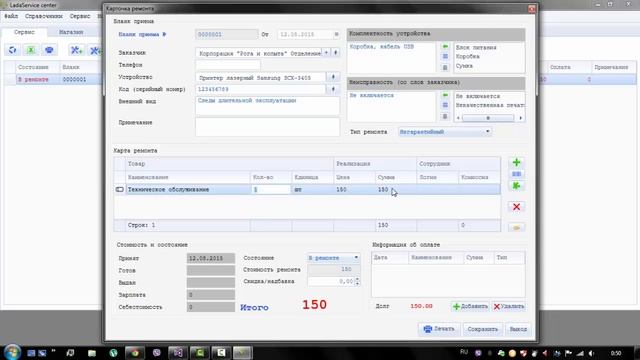
Task: Open customer picker button next to Заказчик
Action: (336, 53)
